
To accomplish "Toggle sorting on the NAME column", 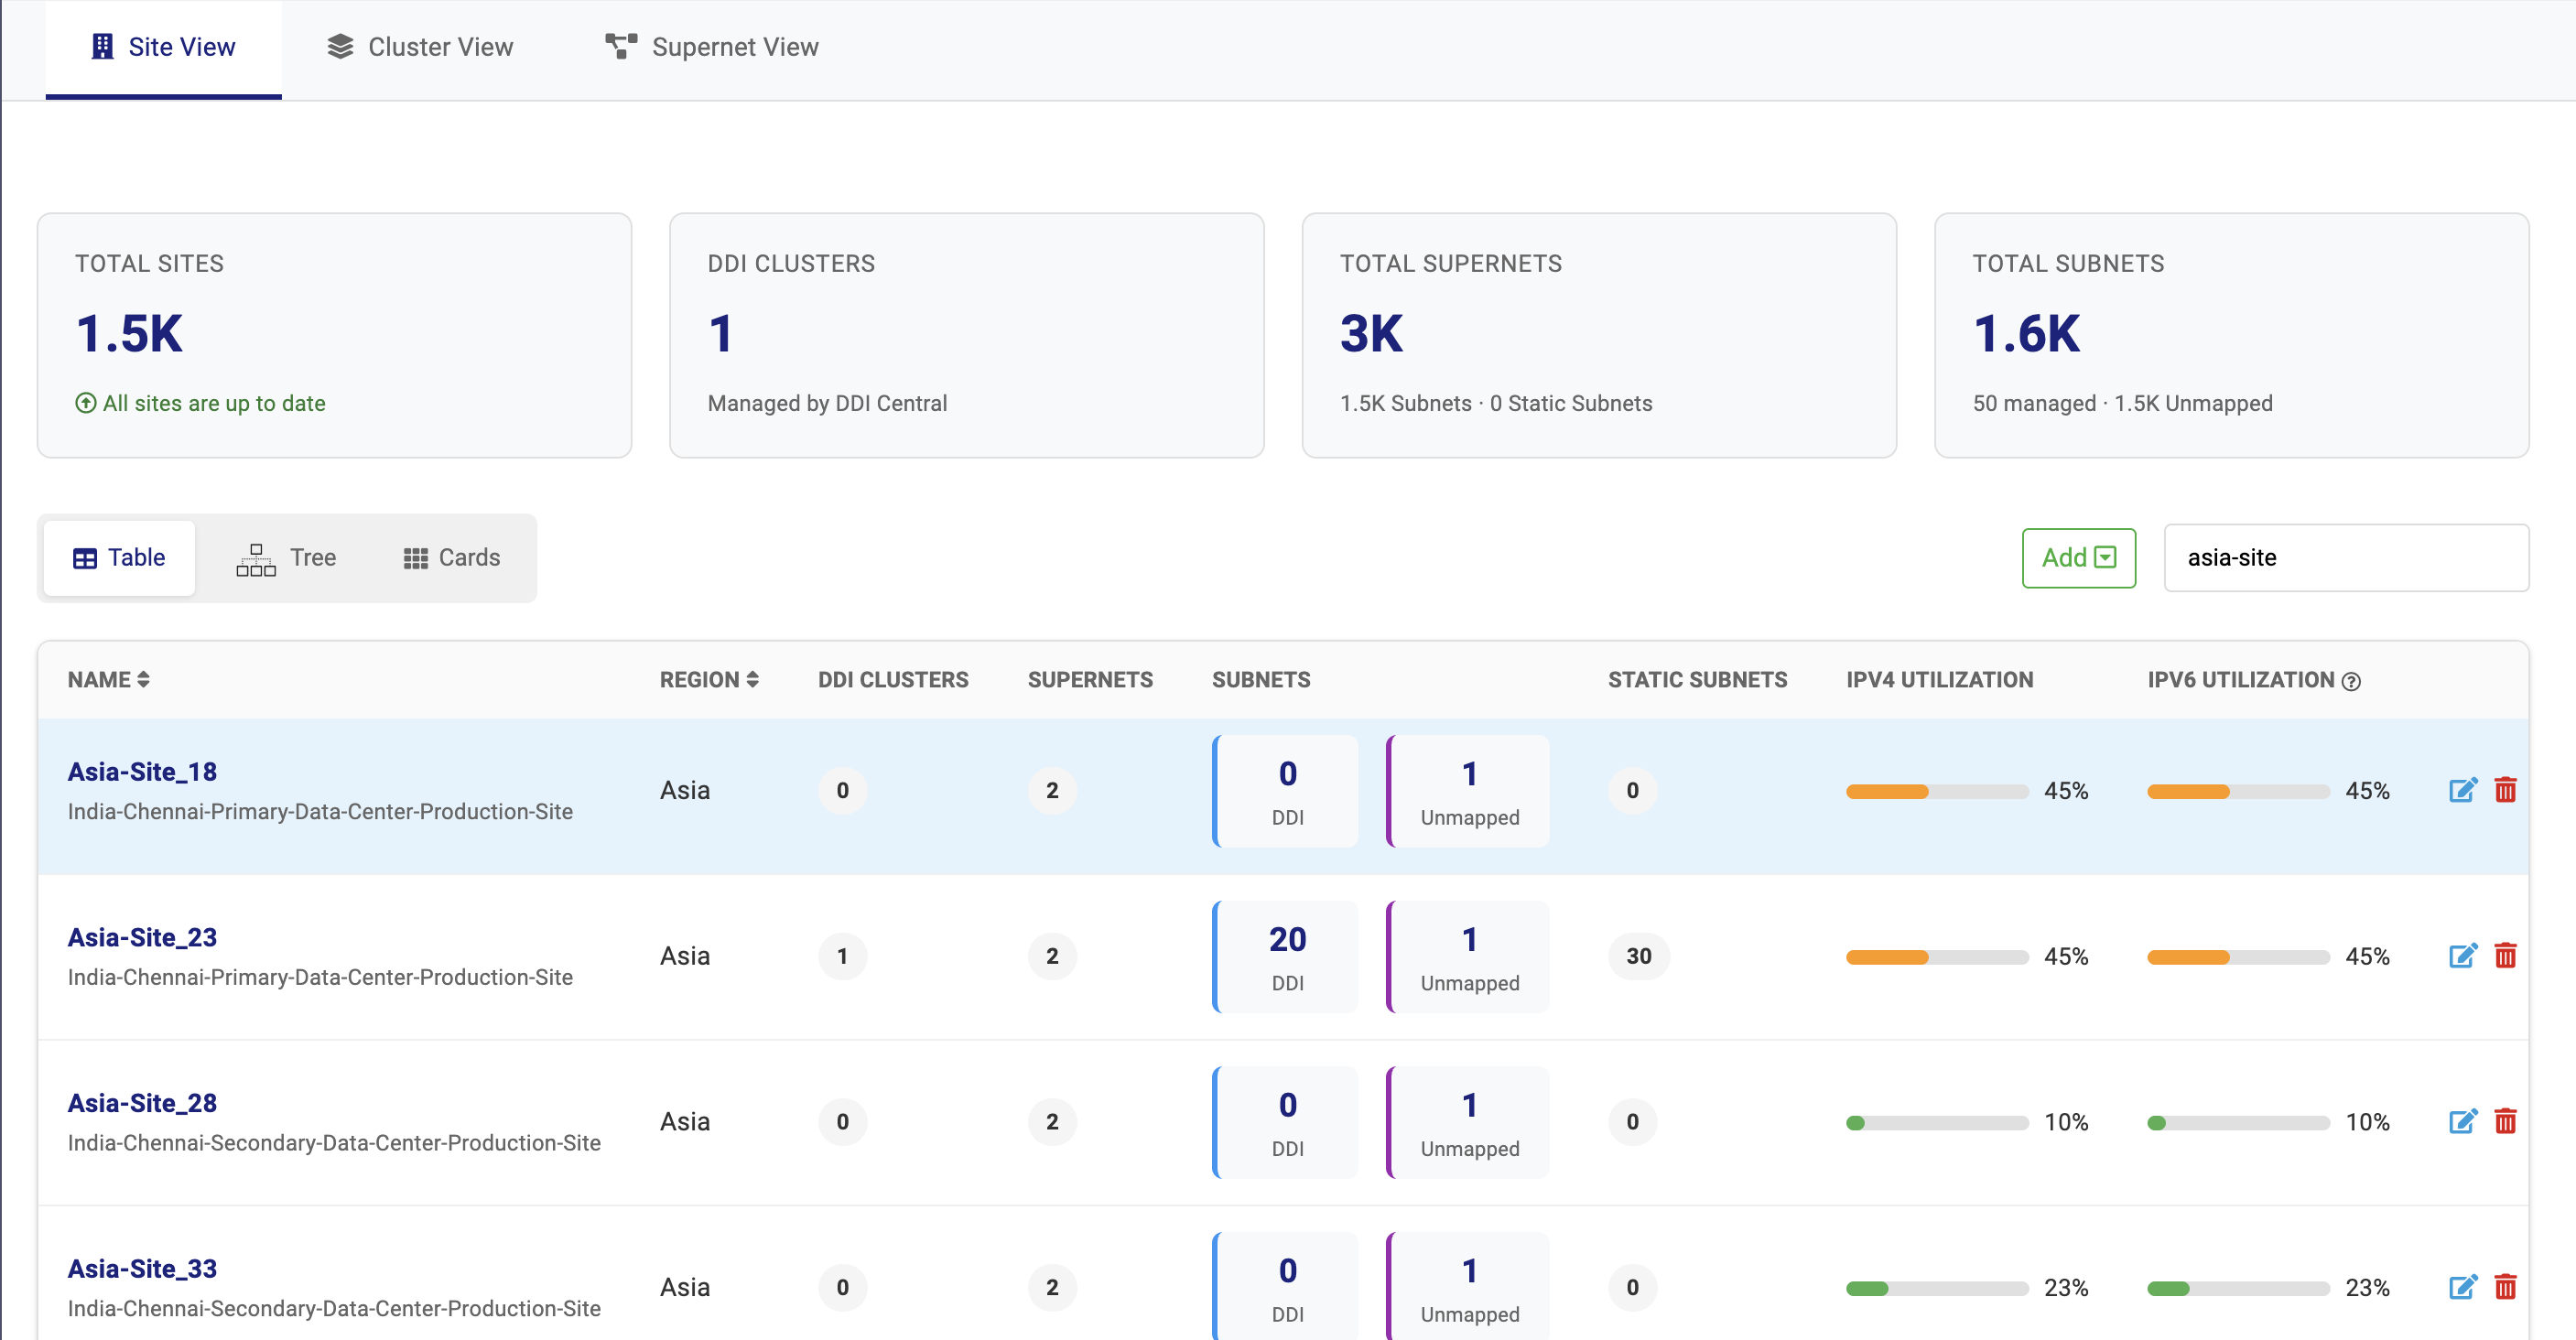I will pos(143,679).
